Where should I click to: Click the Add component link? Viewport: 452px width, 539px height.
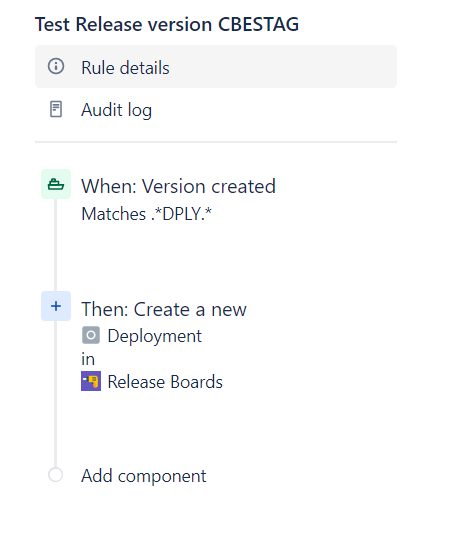click(143, 476)
